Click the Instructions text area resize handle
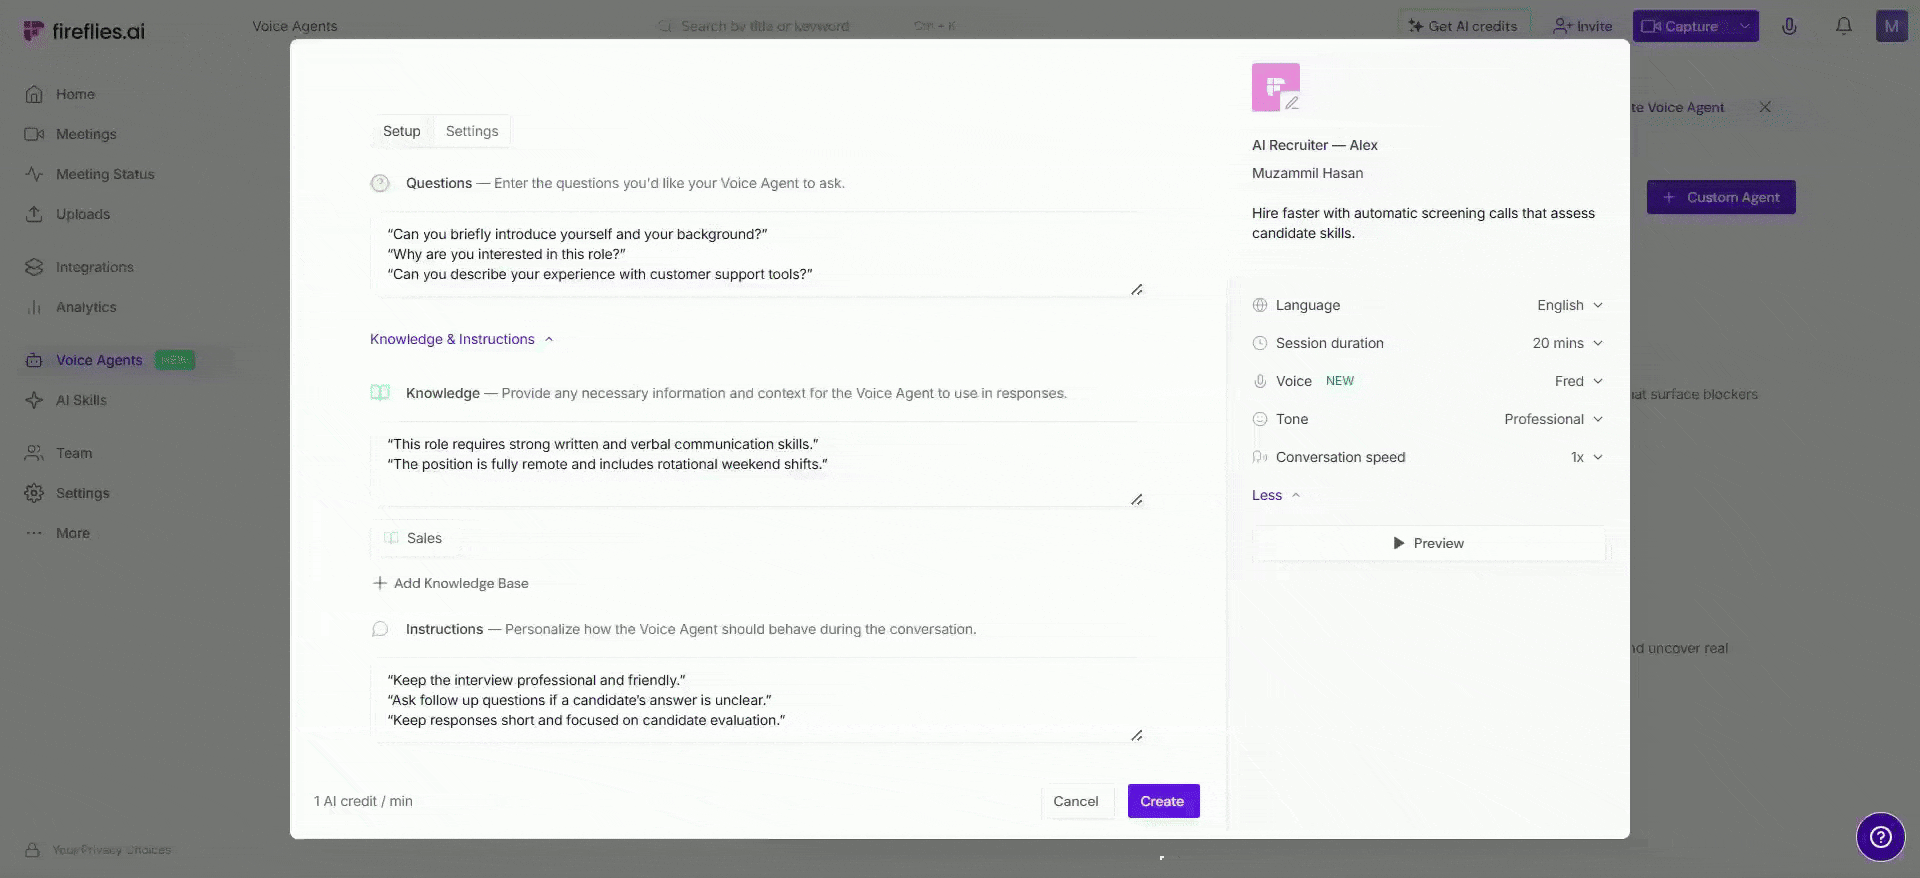Viewport: 1920px width, 878px height. 1137,736
